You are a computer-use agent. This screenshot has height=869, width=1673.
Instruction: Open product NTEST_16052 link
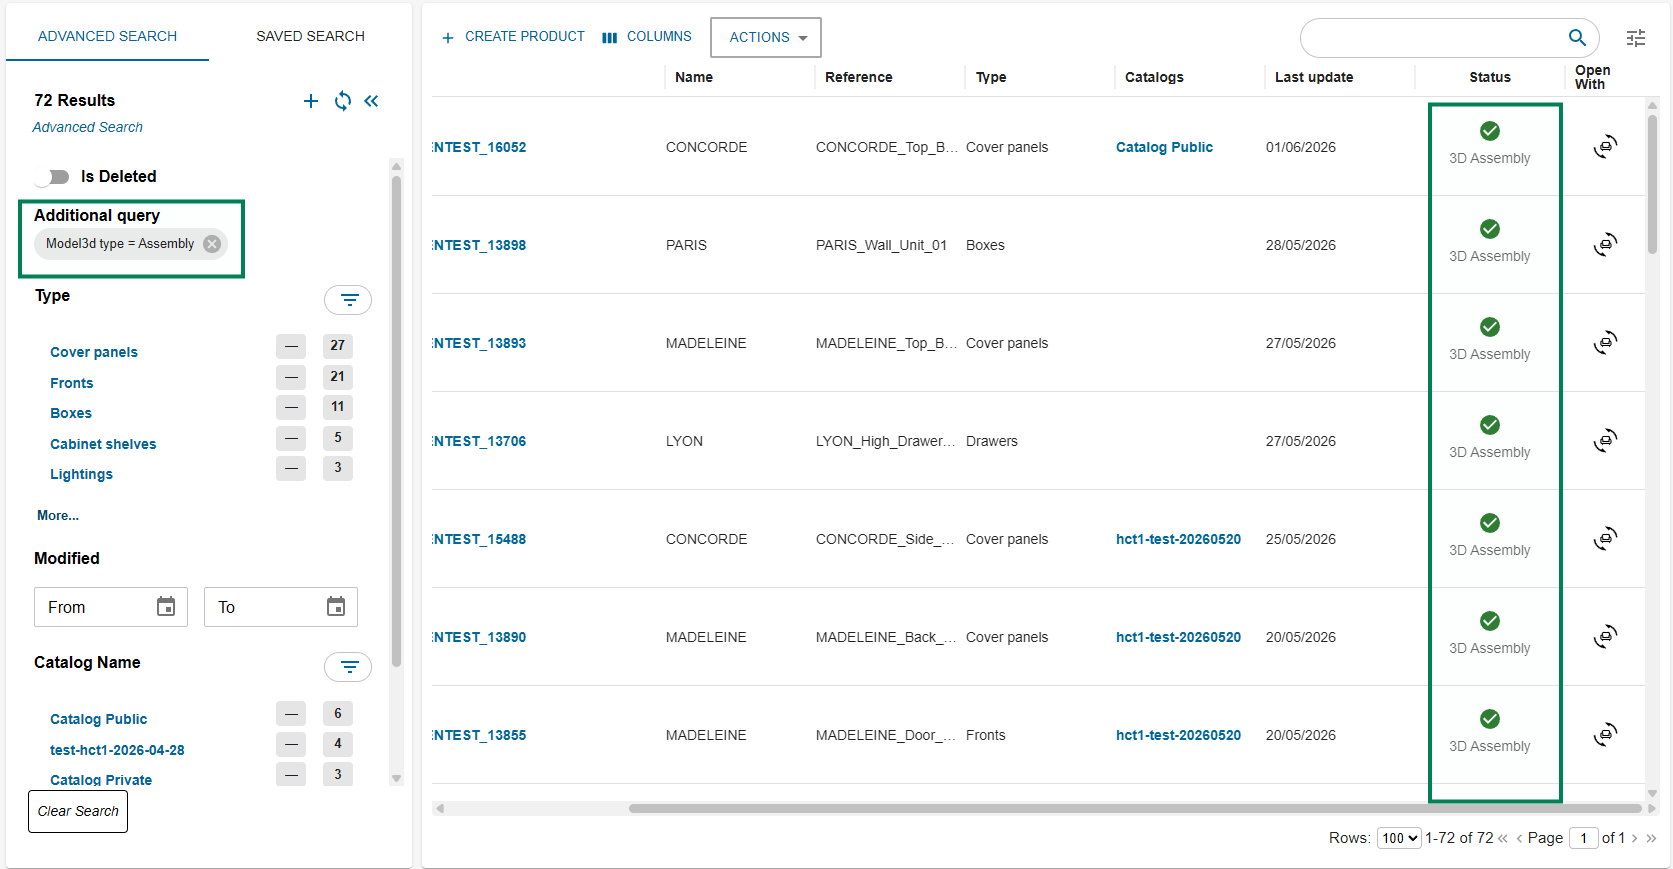480,147
